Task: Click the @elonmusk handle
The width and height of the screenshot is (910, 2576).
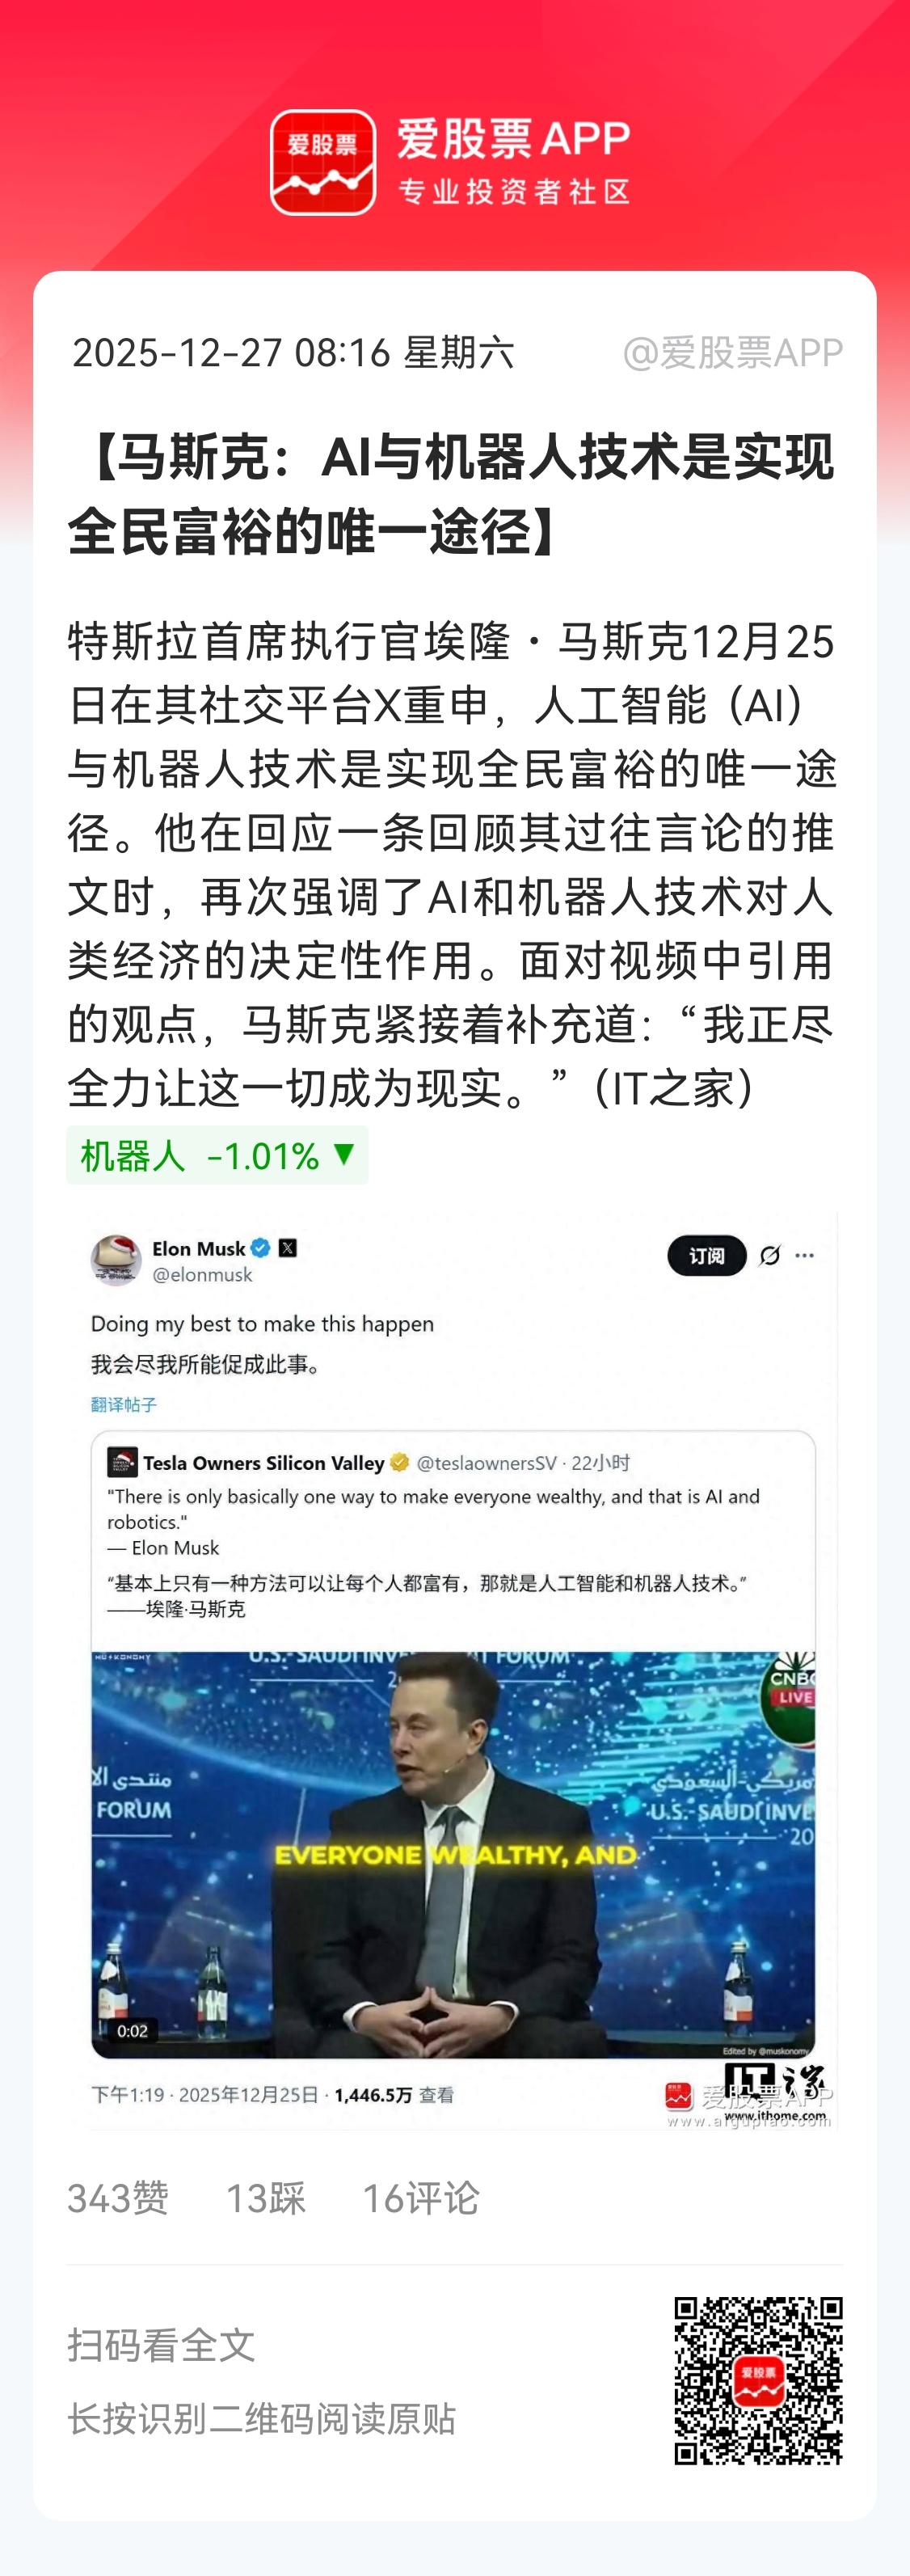Action: [x=202, y=1275]
